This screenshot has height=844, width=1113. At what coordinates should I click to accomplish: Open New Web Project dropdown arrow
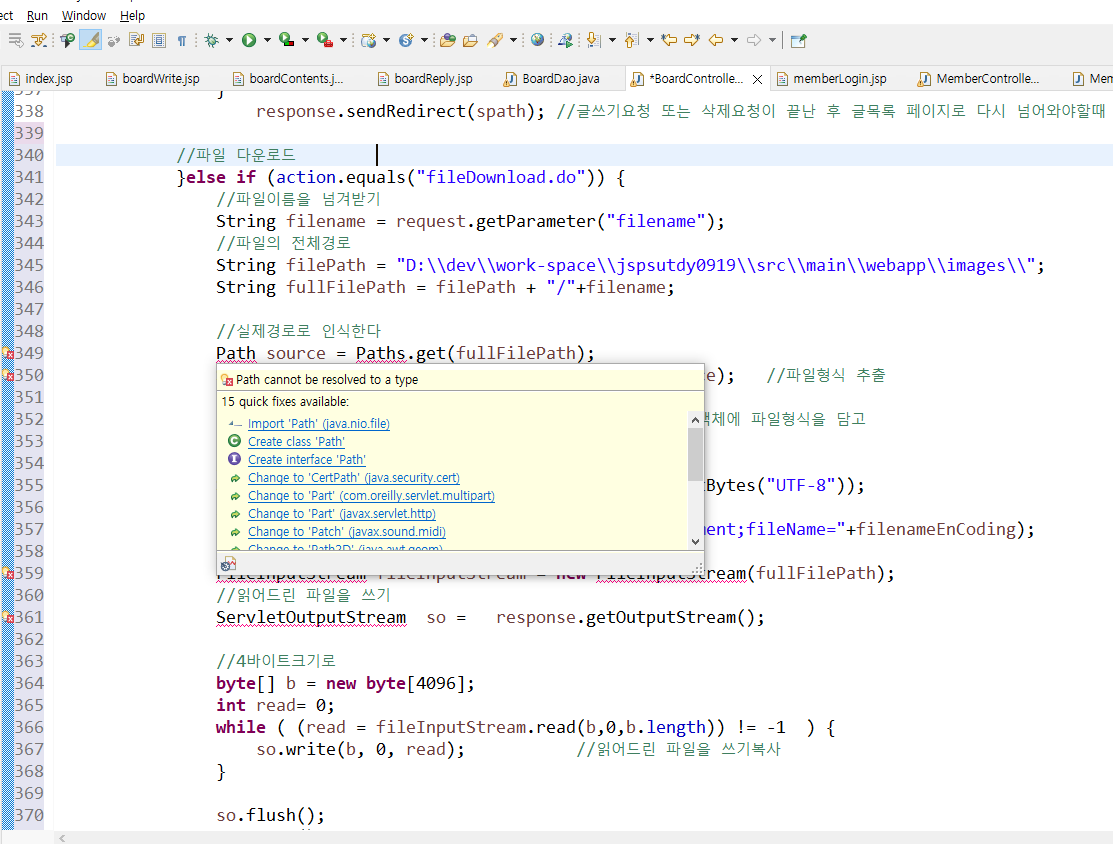386,40
